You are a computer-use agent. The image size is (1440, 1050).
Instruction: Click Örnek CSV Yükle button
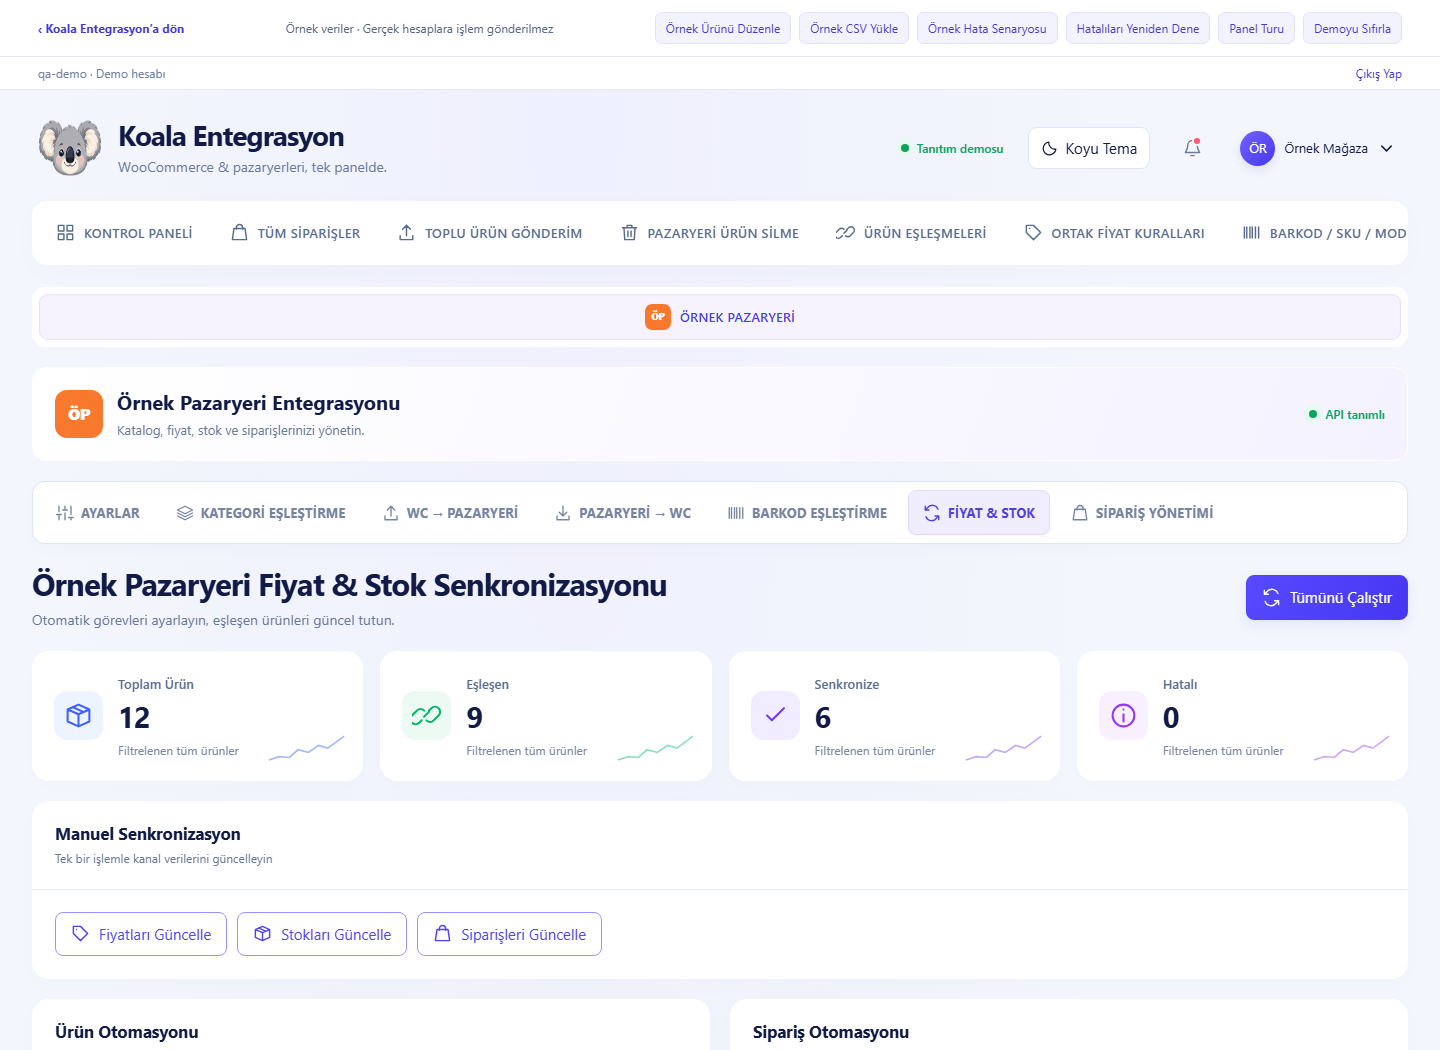[854, 29]
